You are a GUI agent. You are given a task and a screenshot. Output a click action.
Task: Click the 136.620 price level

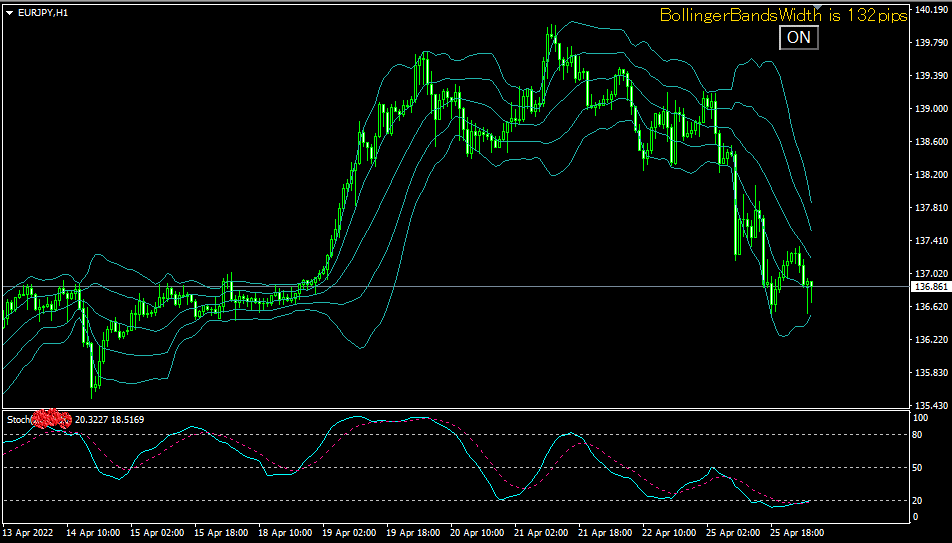(x=931, y=307)
